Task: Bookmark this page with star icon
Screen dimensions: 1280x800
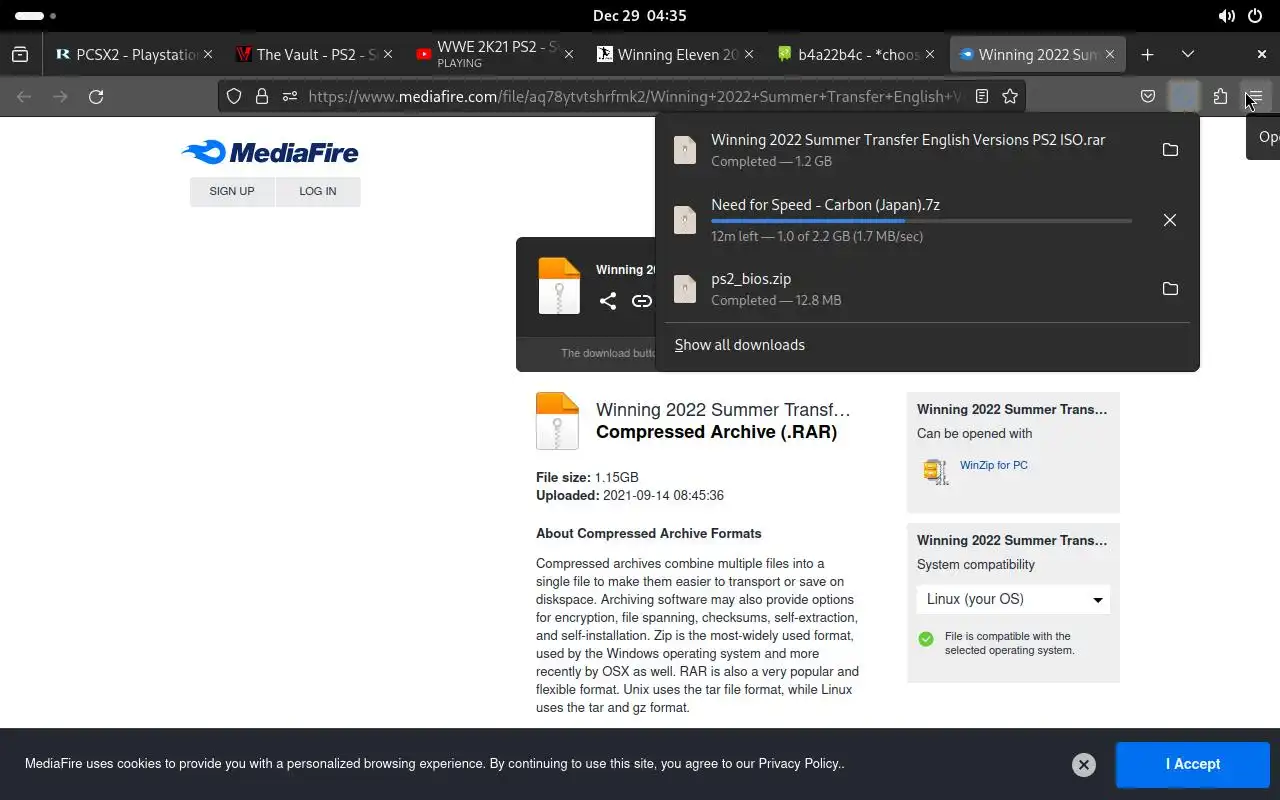Action: pyautogui.click(x=1010, y=97)
